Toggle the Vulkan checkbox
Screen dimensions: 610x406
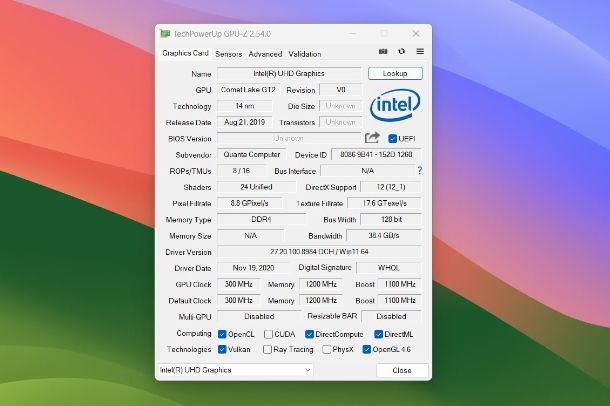[222, 349]
